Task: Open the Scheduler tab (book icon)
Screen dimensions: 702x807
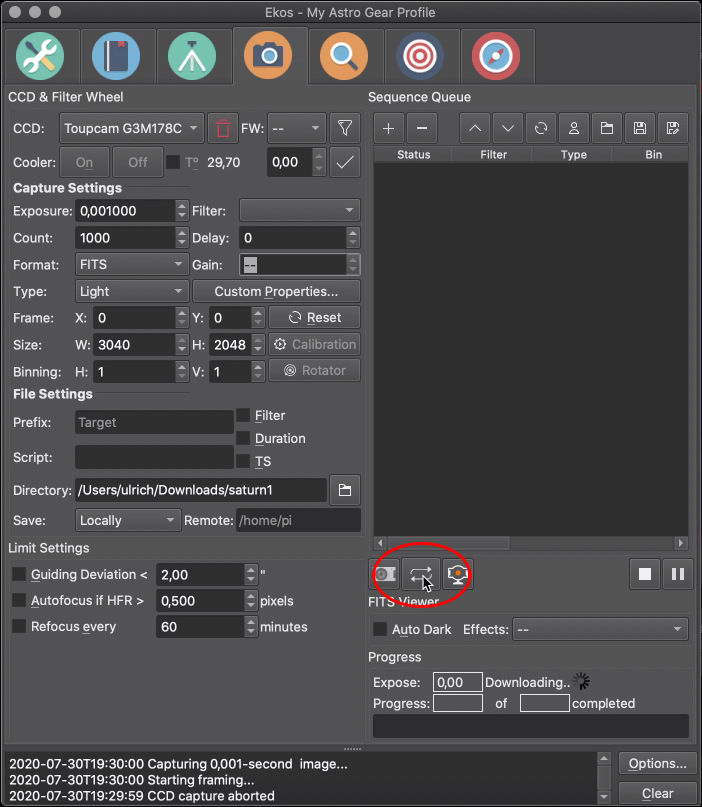Action: click(x=116, y=56)
